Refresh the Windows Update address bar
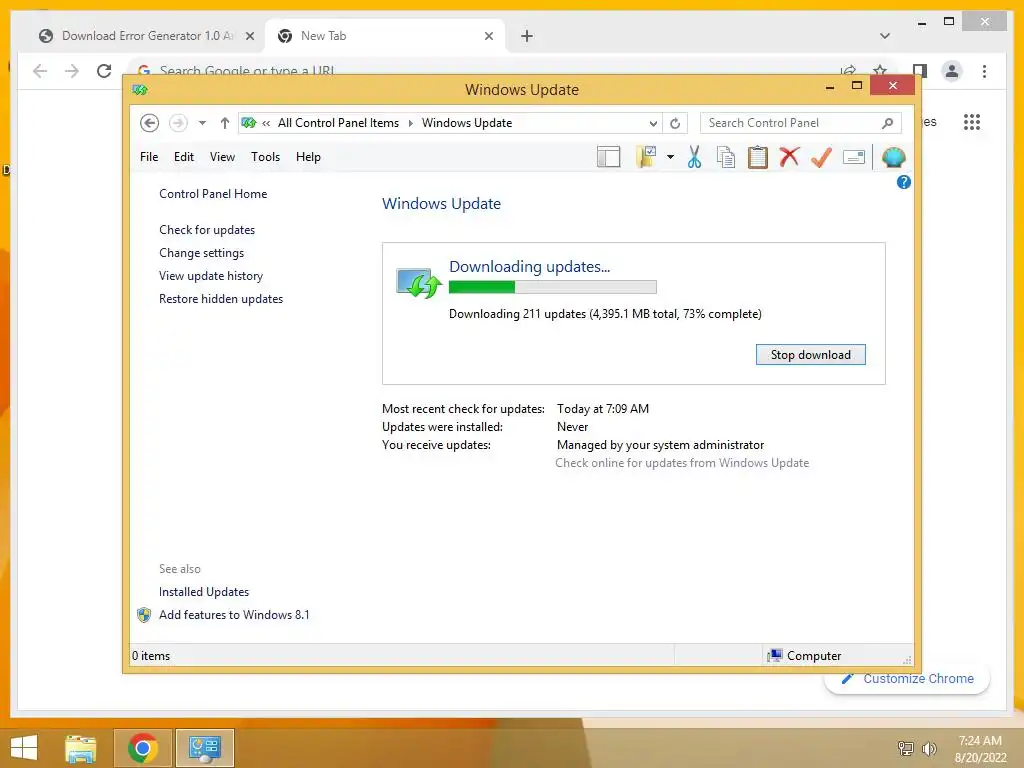The height and width of the screenshot is (768, 1024). tap(675, 123)
